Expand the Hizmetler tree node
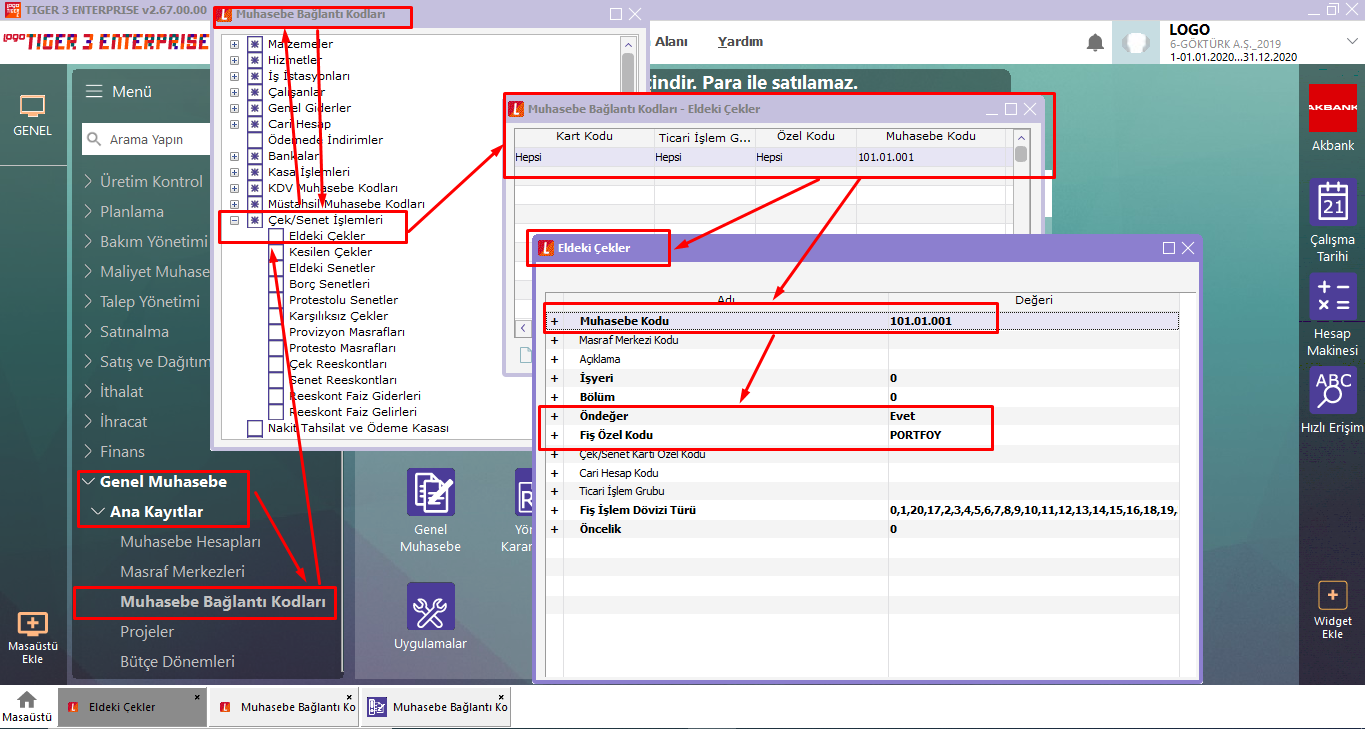 [x=235, y=60]
